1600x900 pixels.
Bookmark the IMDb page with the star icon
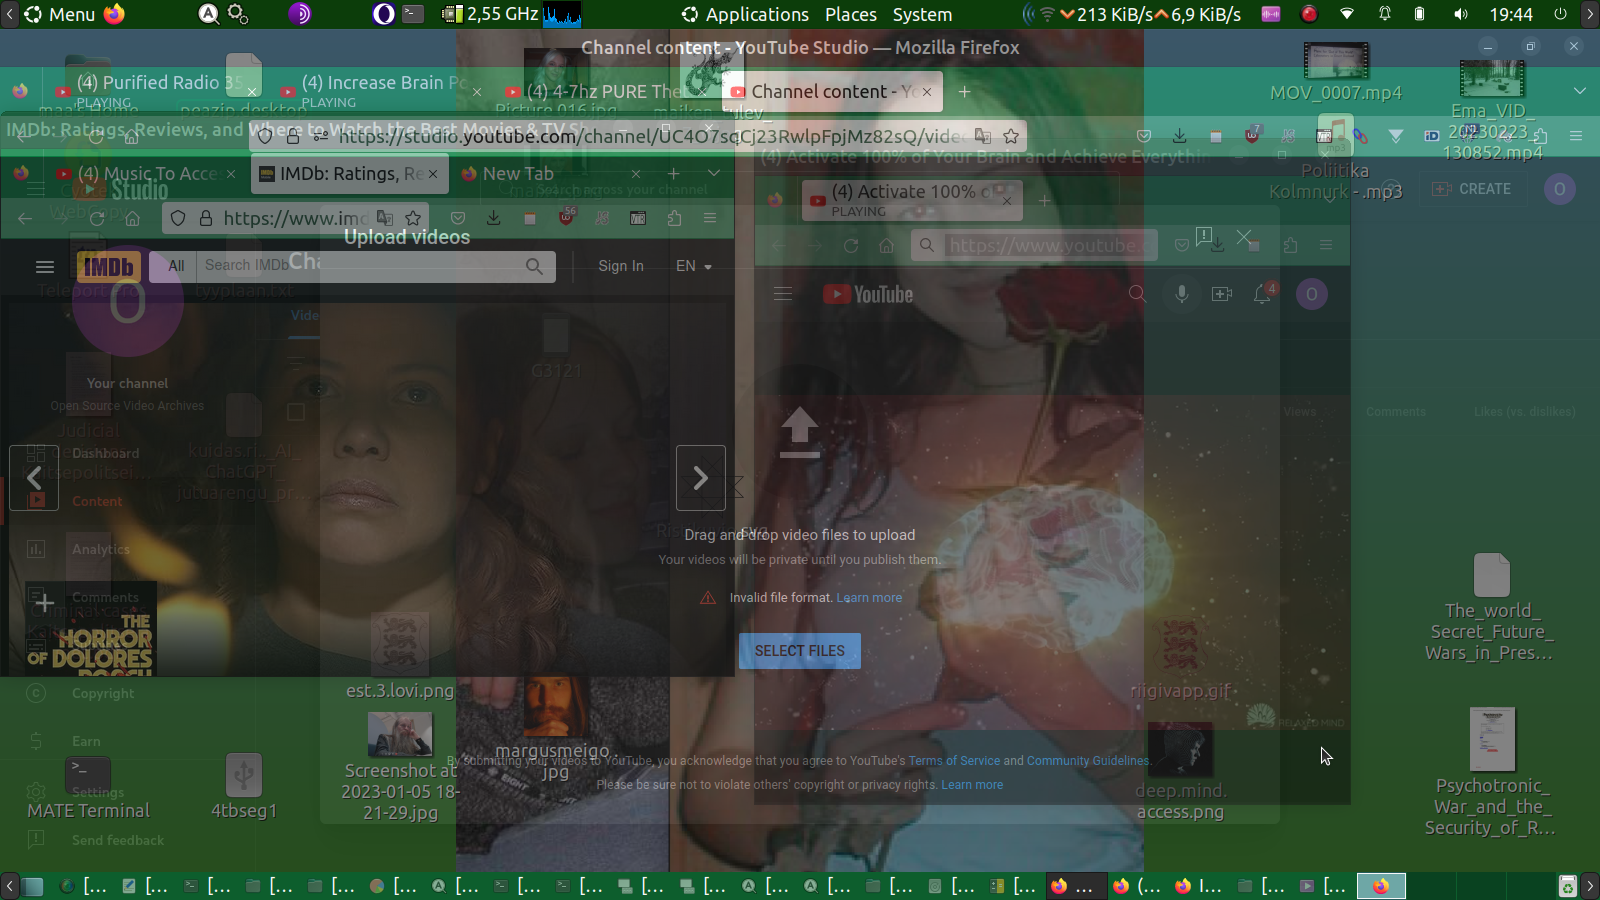coord(413,218)
